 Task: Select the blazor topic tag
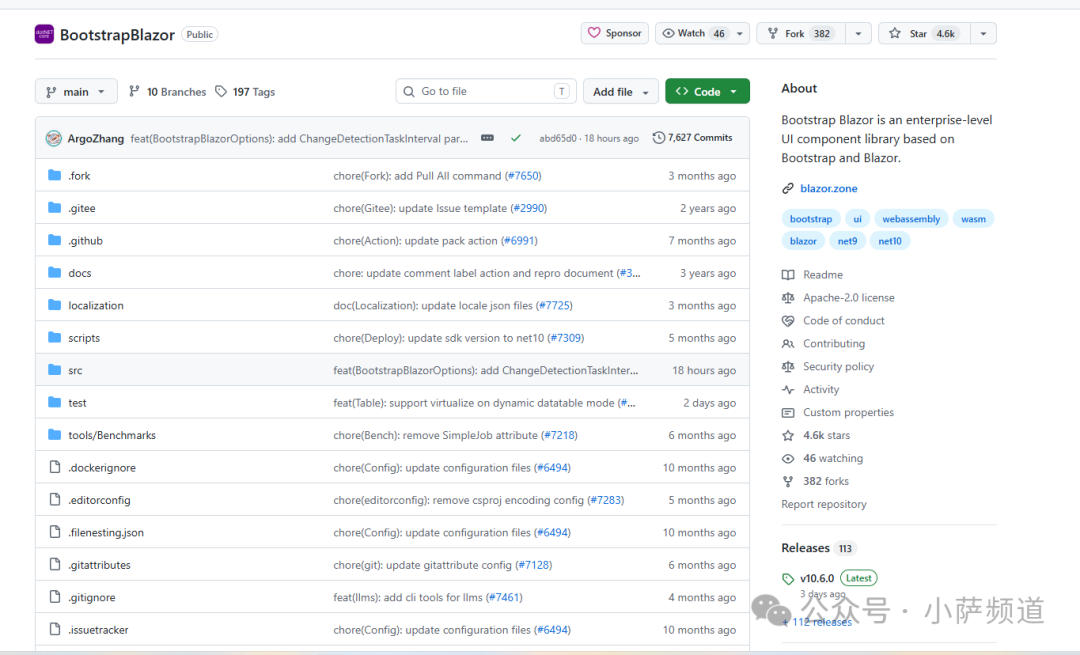(x=803, y=240)
